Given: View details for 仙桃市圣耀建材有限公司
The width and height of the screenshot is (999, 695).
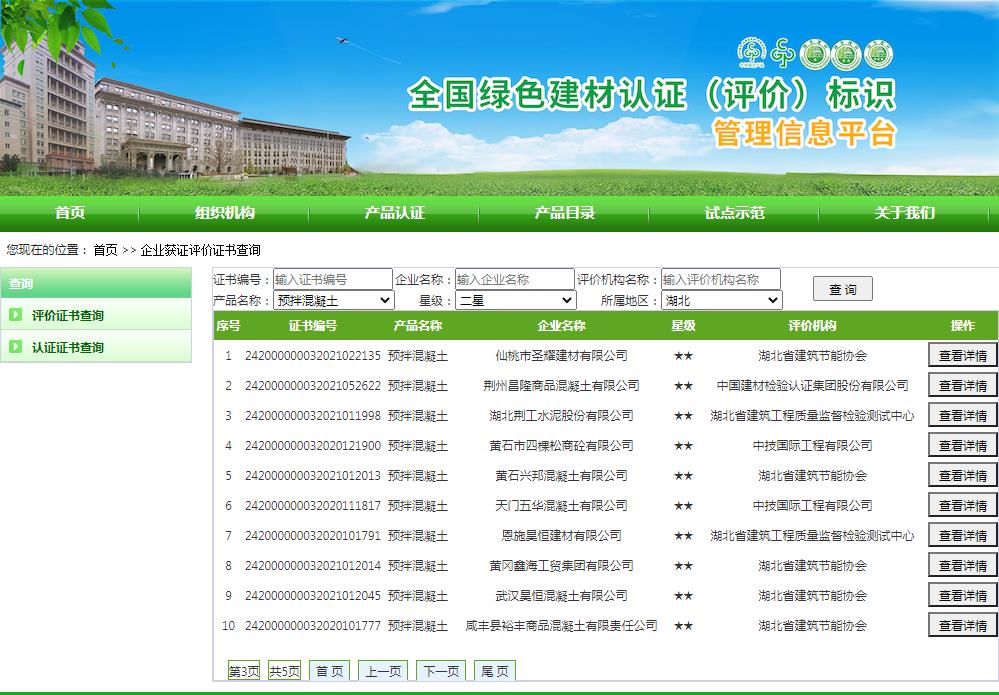Looking at the screenshot, I should (x=962, y=355).
